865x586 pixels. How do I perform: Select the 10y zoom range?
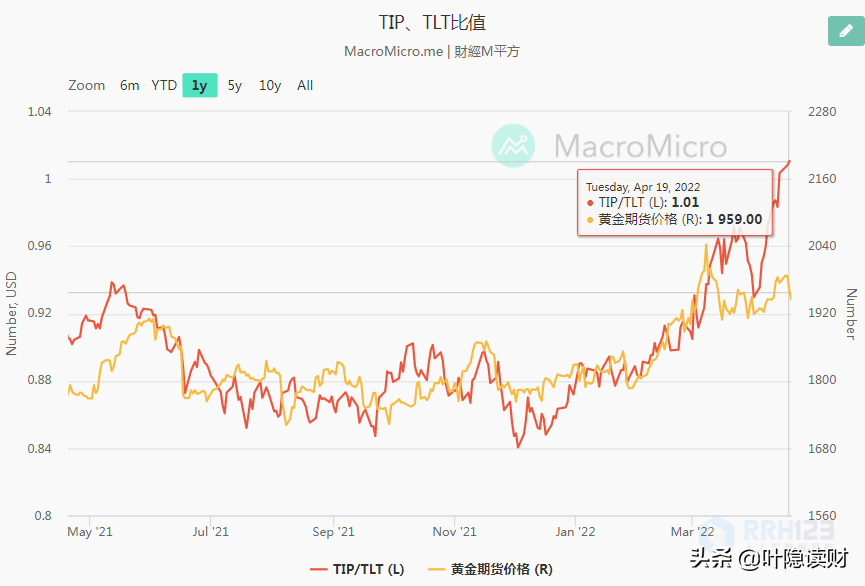[x=270, y=86]
